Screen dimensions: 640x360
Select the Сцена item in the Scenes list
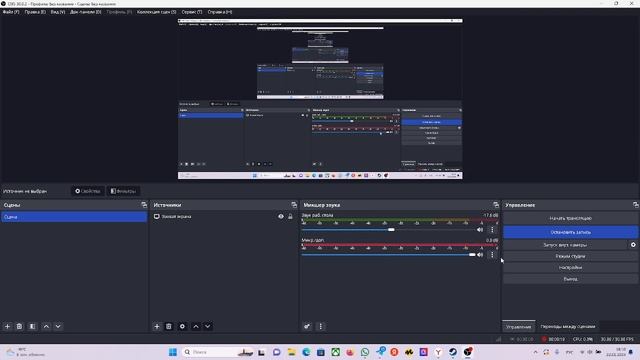point(74,217)
